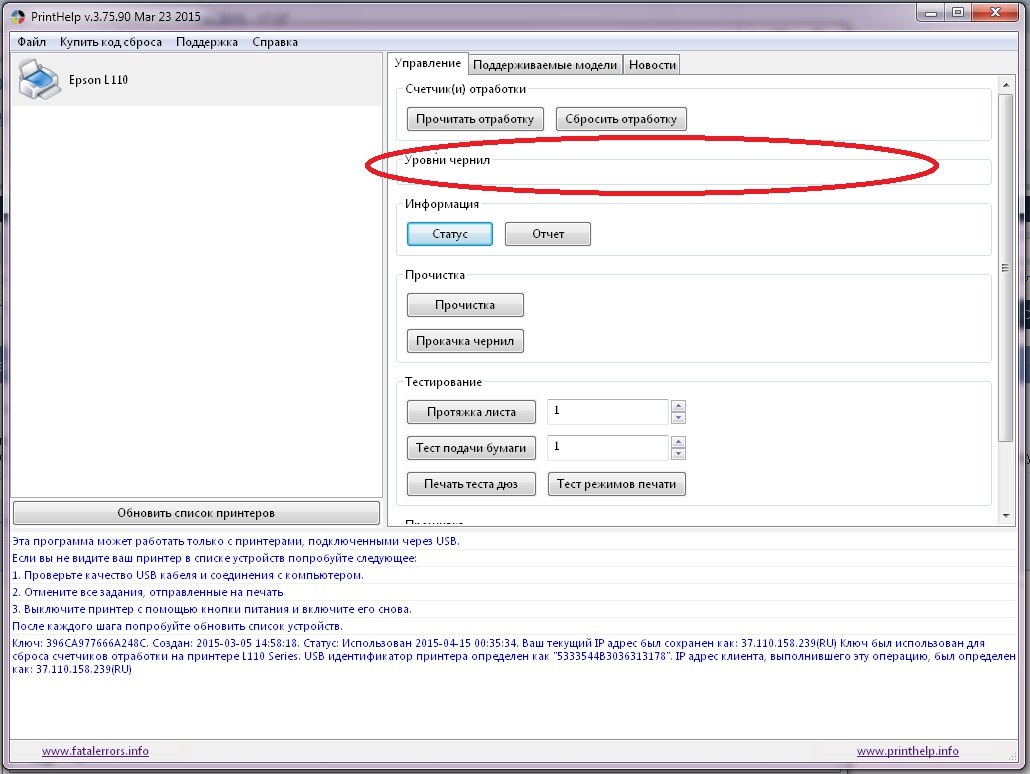
Task: Click the control panel scrollbar down arrow
Action: click(1006, 516)
